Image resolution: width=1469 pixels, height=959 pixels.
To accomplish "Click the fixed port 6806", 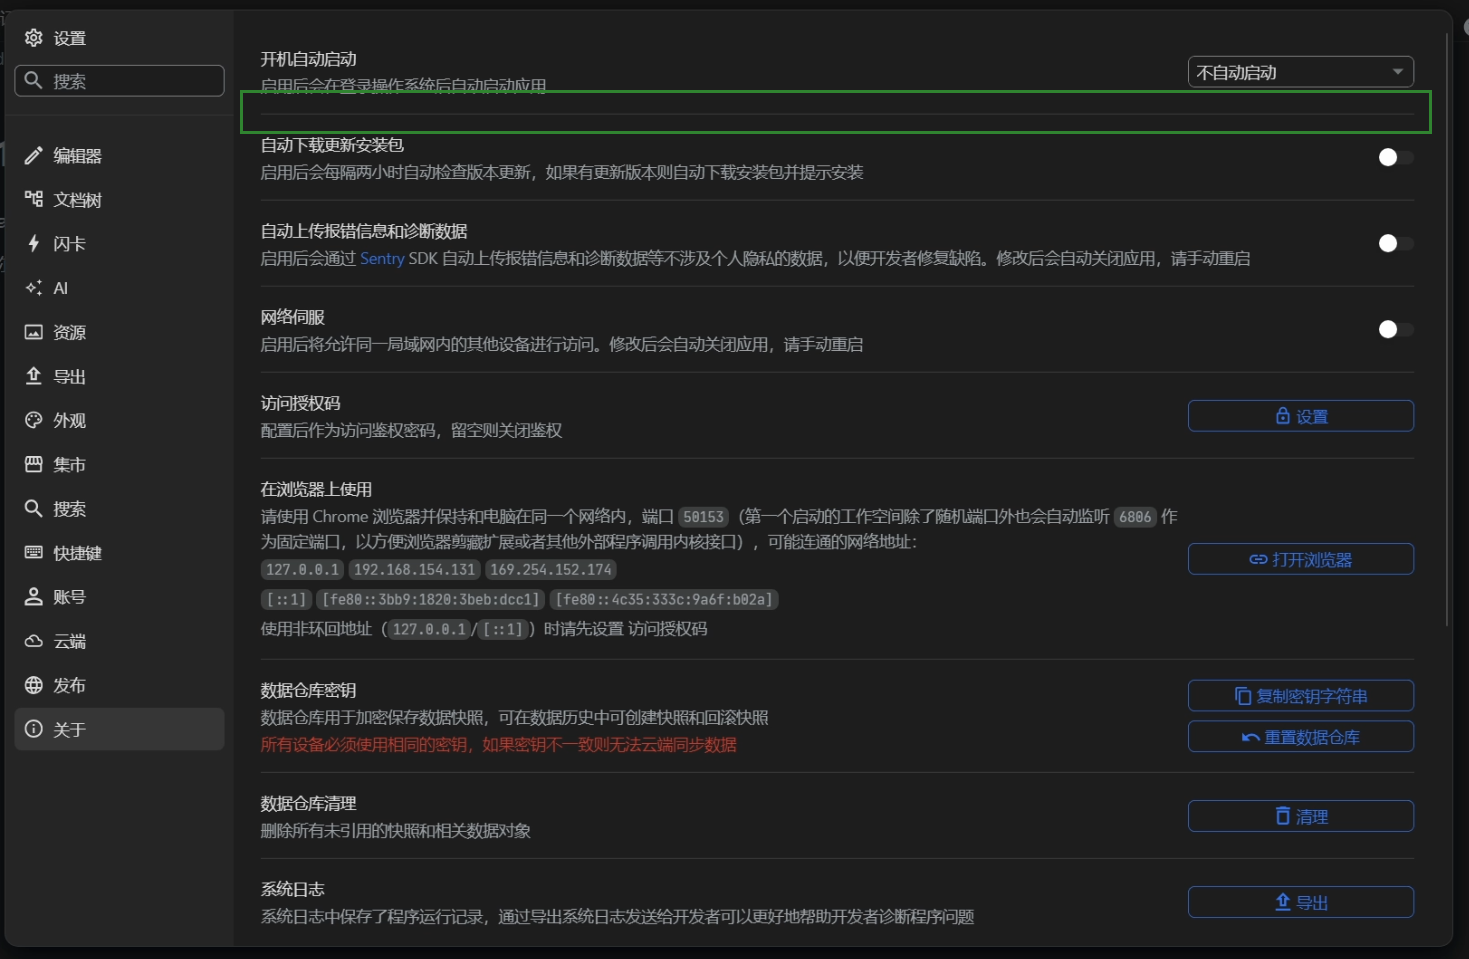I will [1135, 517].
